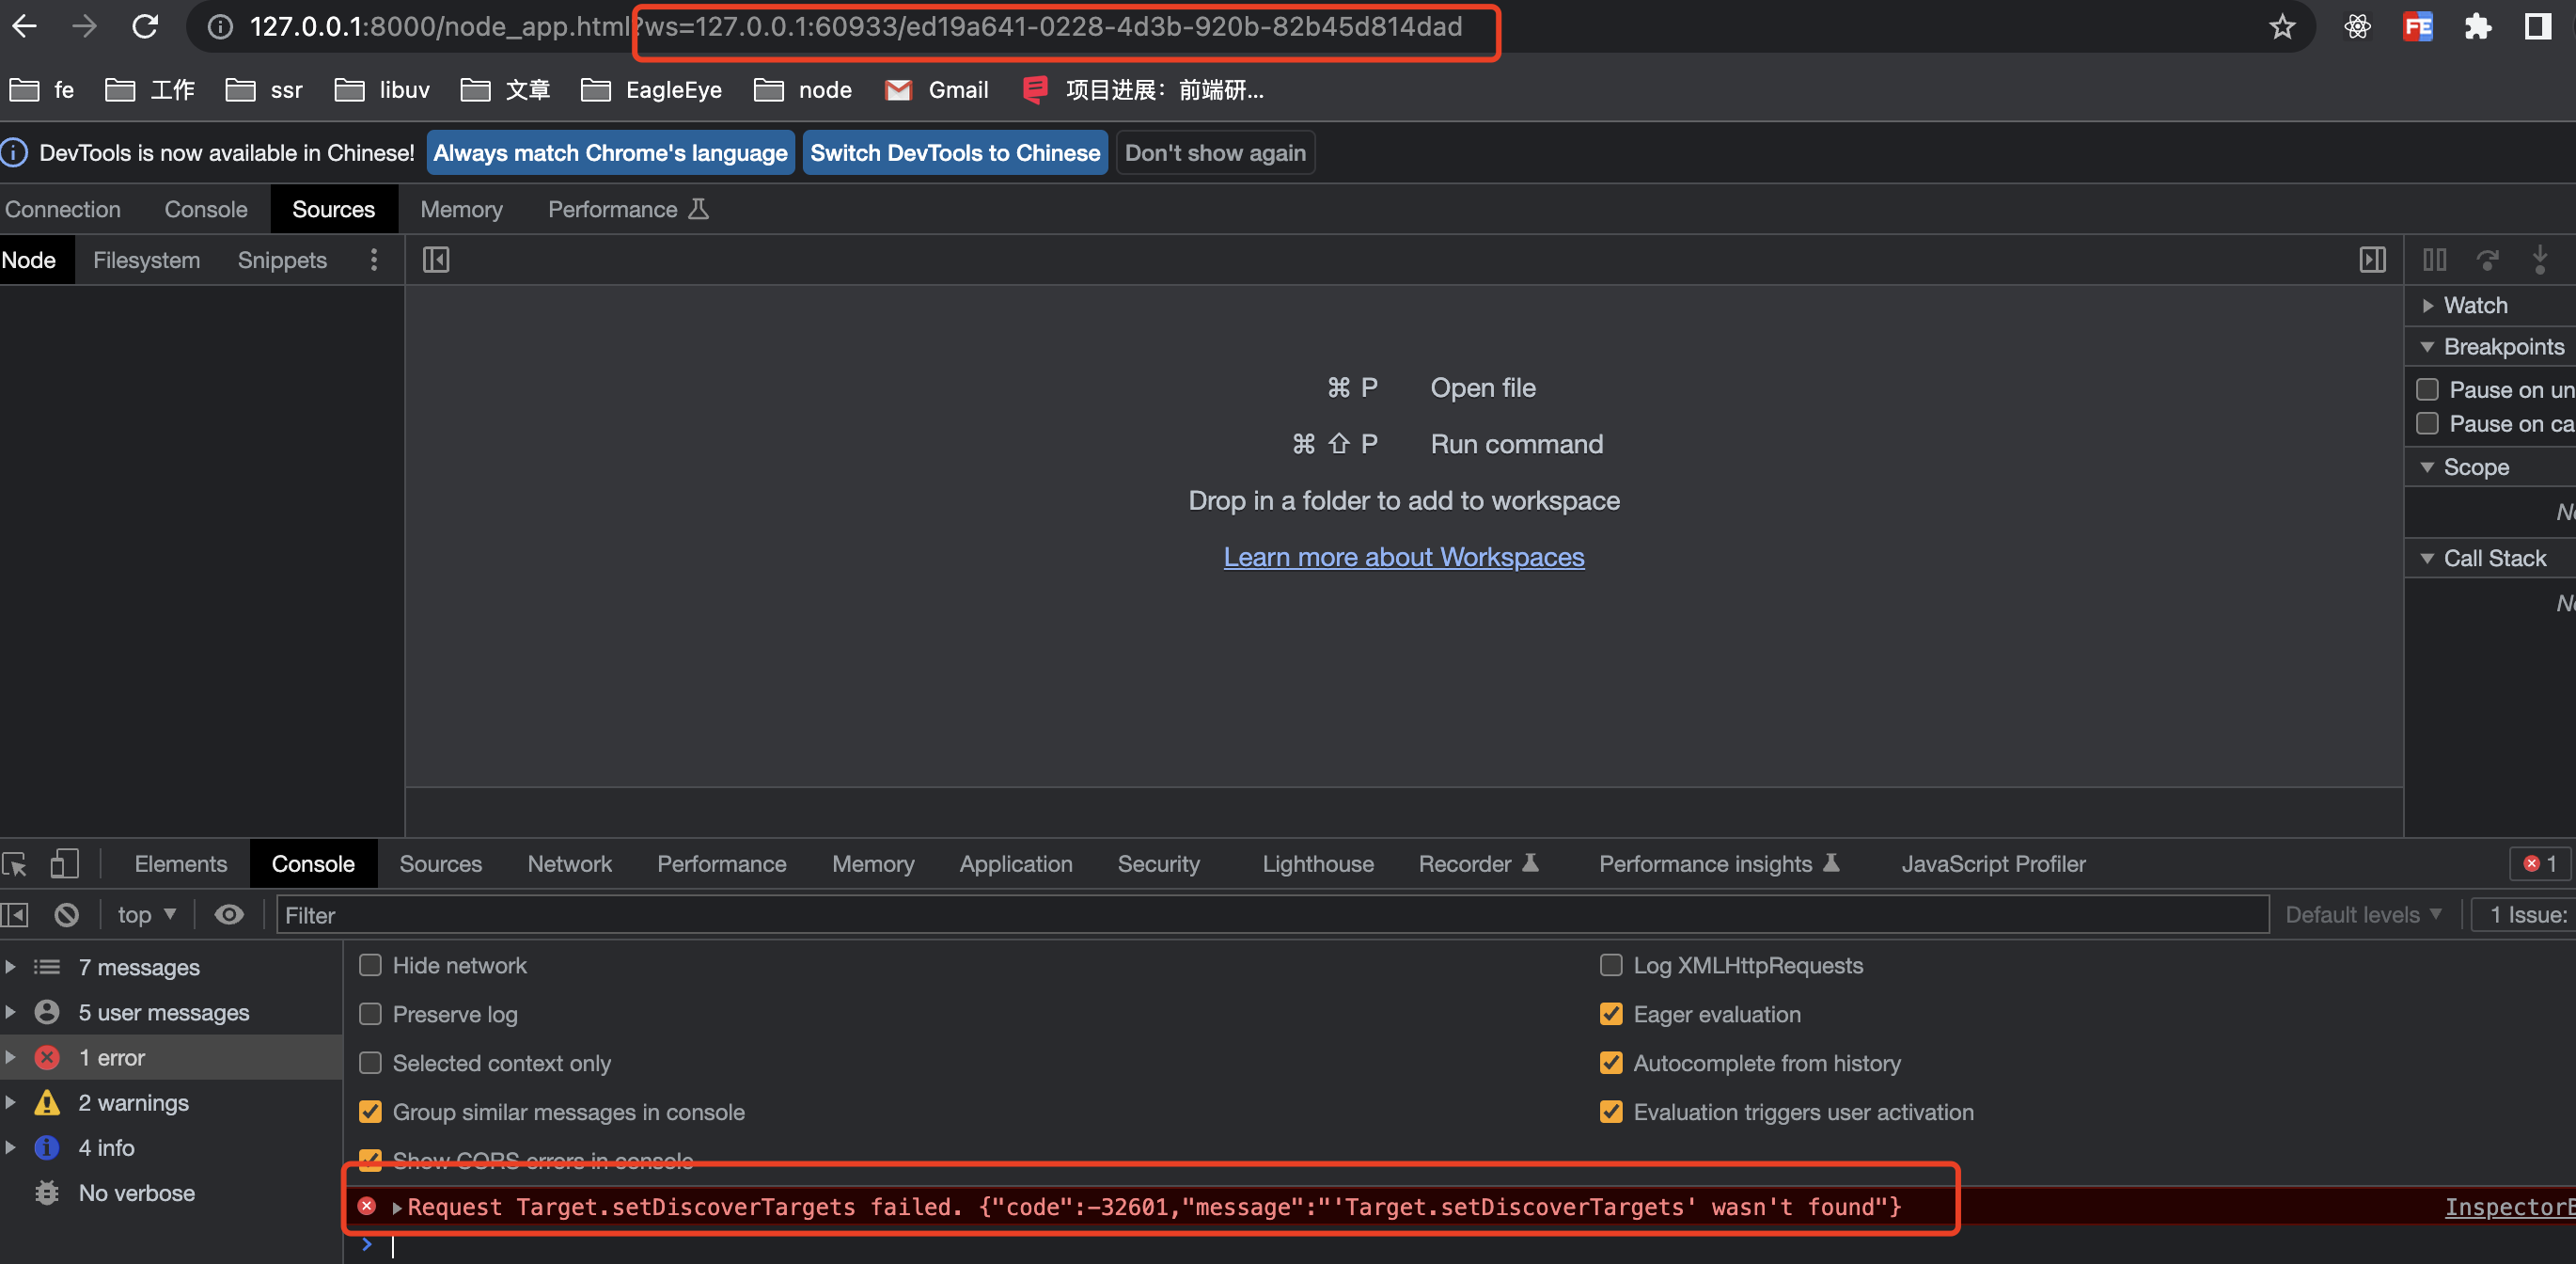
Task: Check the Hide network option
Action: point(370,965)
